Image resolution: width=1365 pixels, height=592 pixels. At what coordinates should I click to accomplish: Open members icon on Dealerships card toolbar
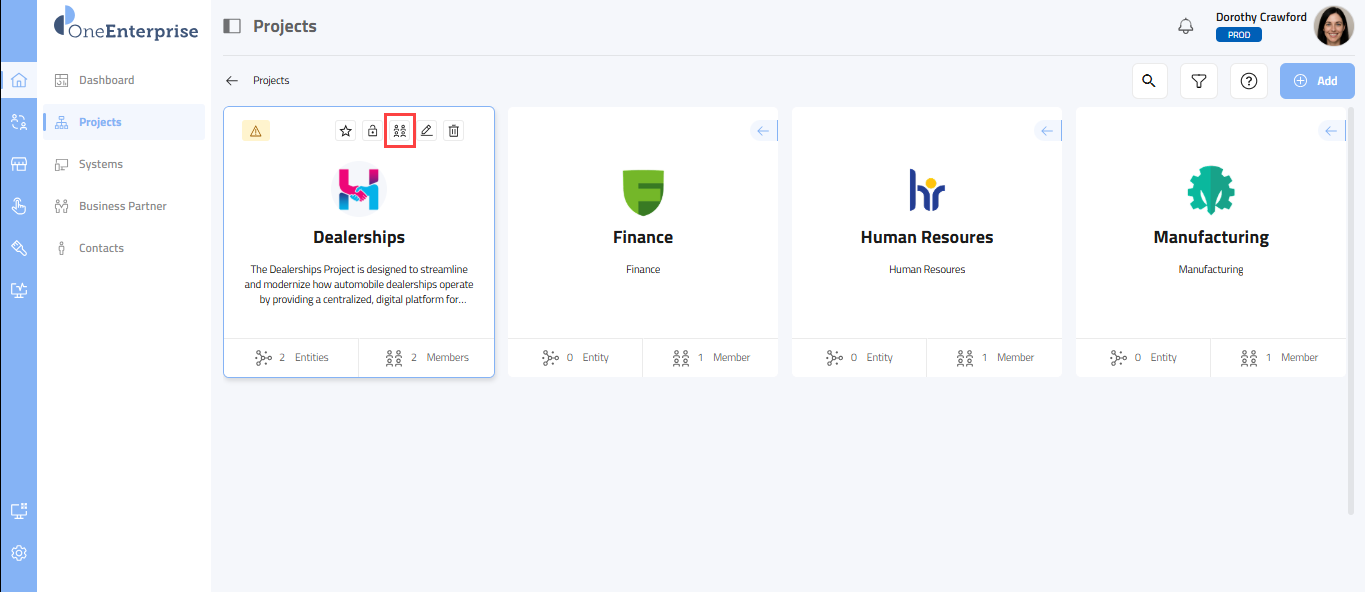[400, 131]
